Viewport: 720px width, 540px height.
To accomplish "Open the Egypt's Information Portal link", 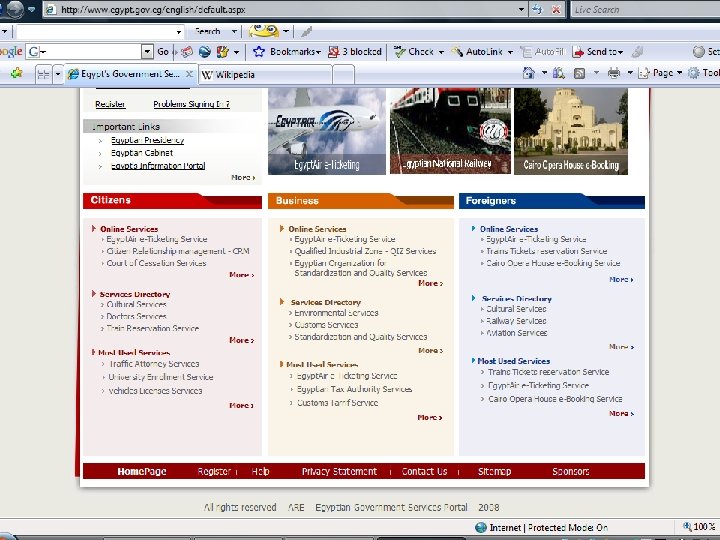I will [x=158, y=166].
